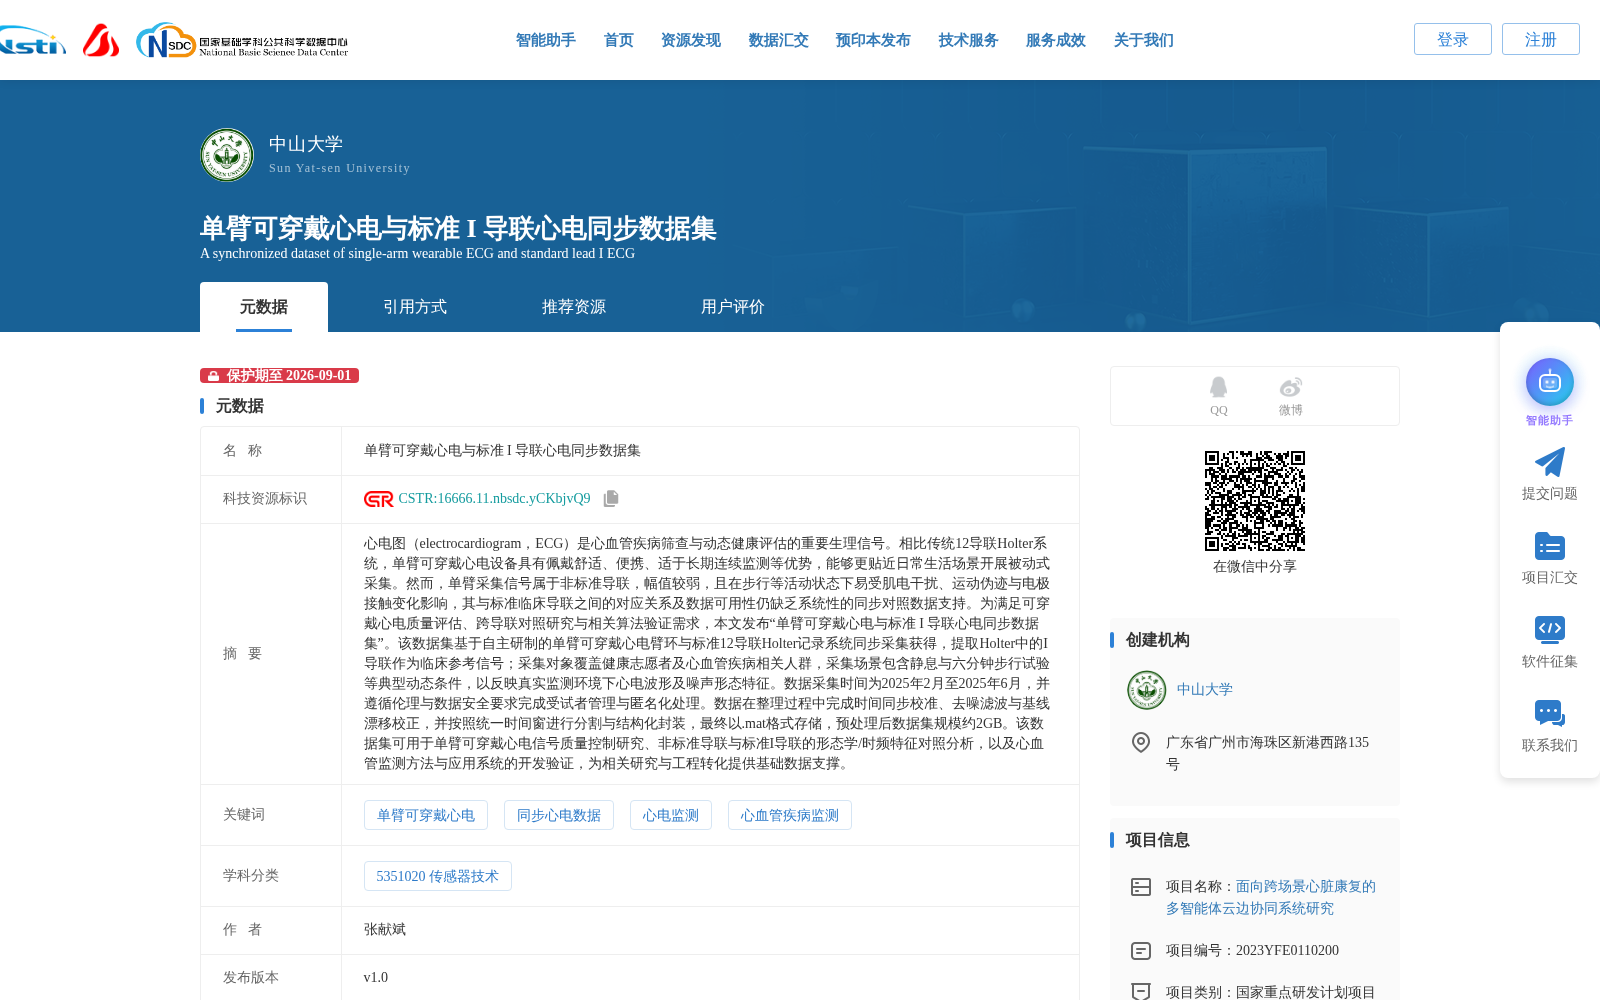1600x1000 pixels.
Task: Click the 项目类别：国家重点研发计划项目 text
Action: [1271, 992]
